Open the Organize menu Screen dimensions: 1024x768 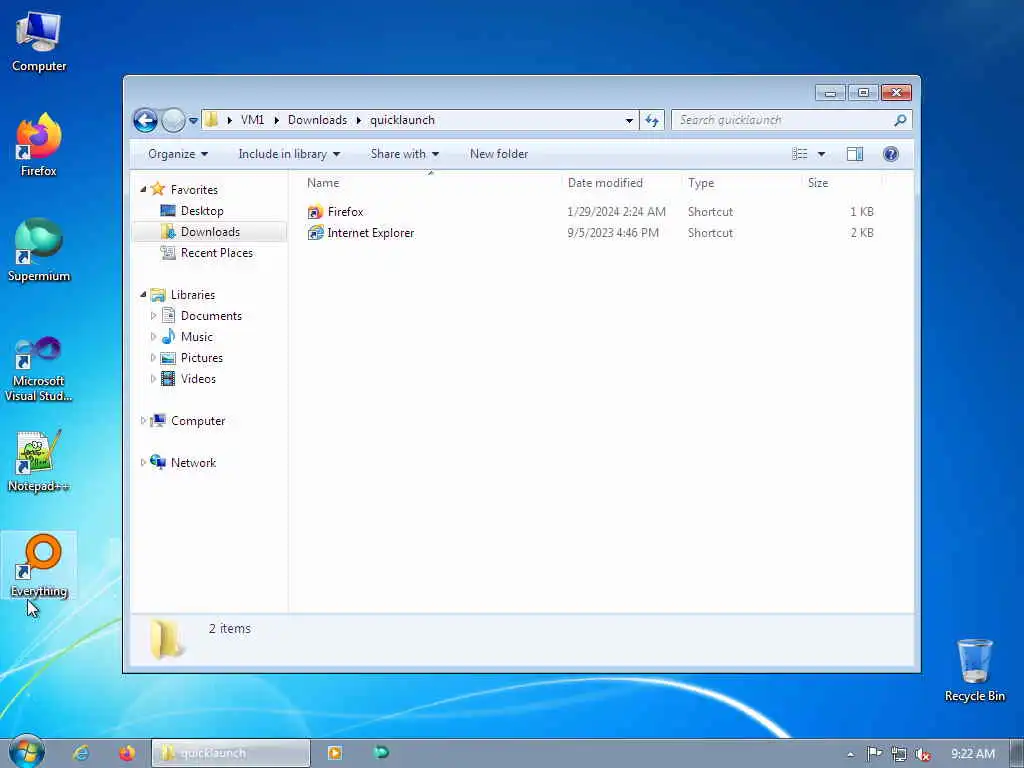coord(178,154)
